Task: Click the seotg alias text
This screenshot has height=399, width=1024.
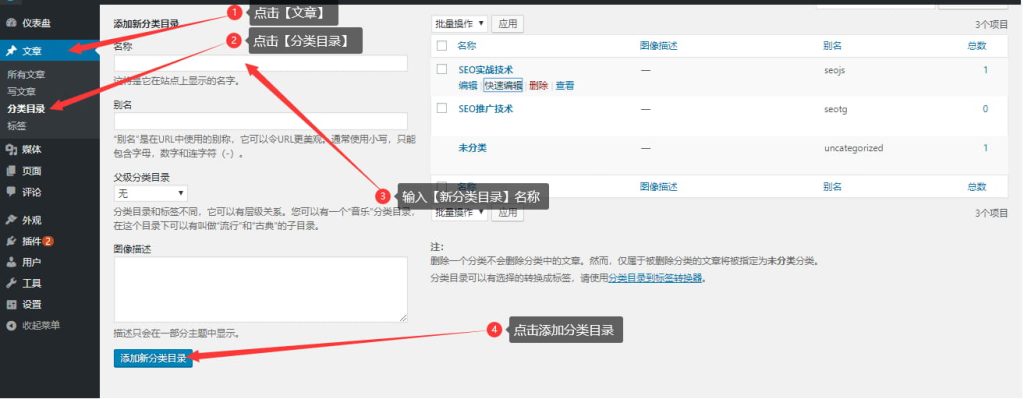Action: (836, 109)
